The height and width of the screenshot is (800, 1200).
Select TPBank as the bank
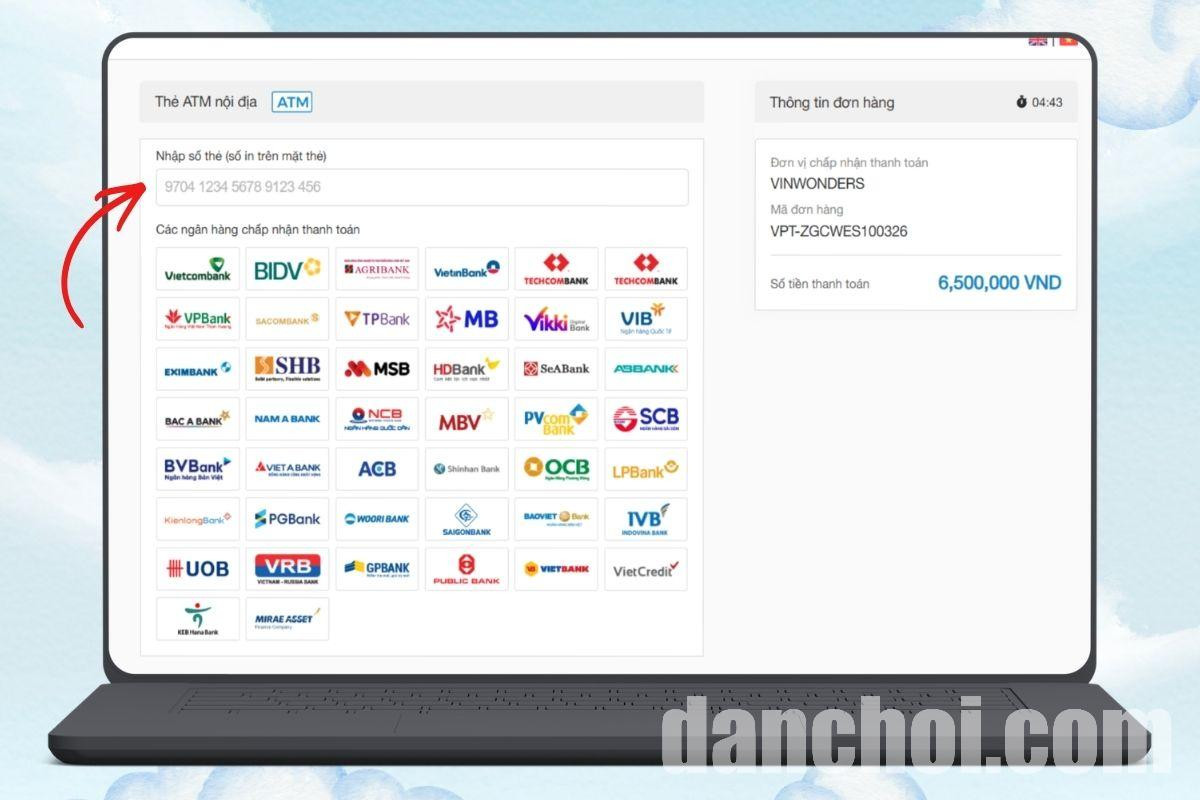[x=377, y=319]
